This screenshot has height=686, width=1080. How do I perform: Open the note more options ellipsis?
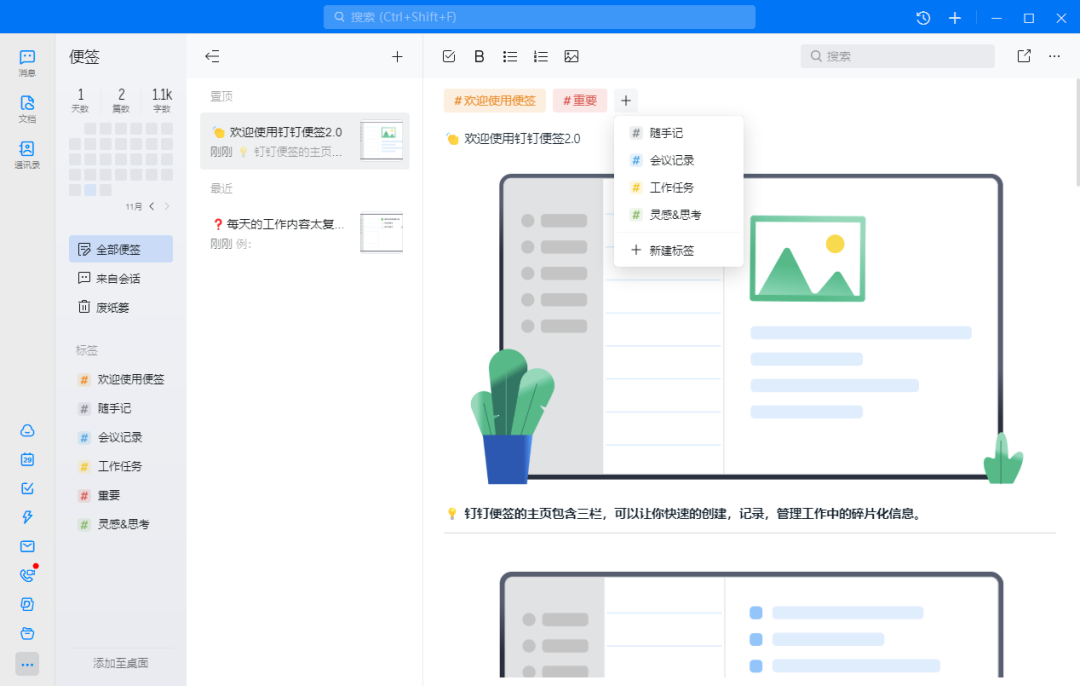click(x=1055, y=56)
